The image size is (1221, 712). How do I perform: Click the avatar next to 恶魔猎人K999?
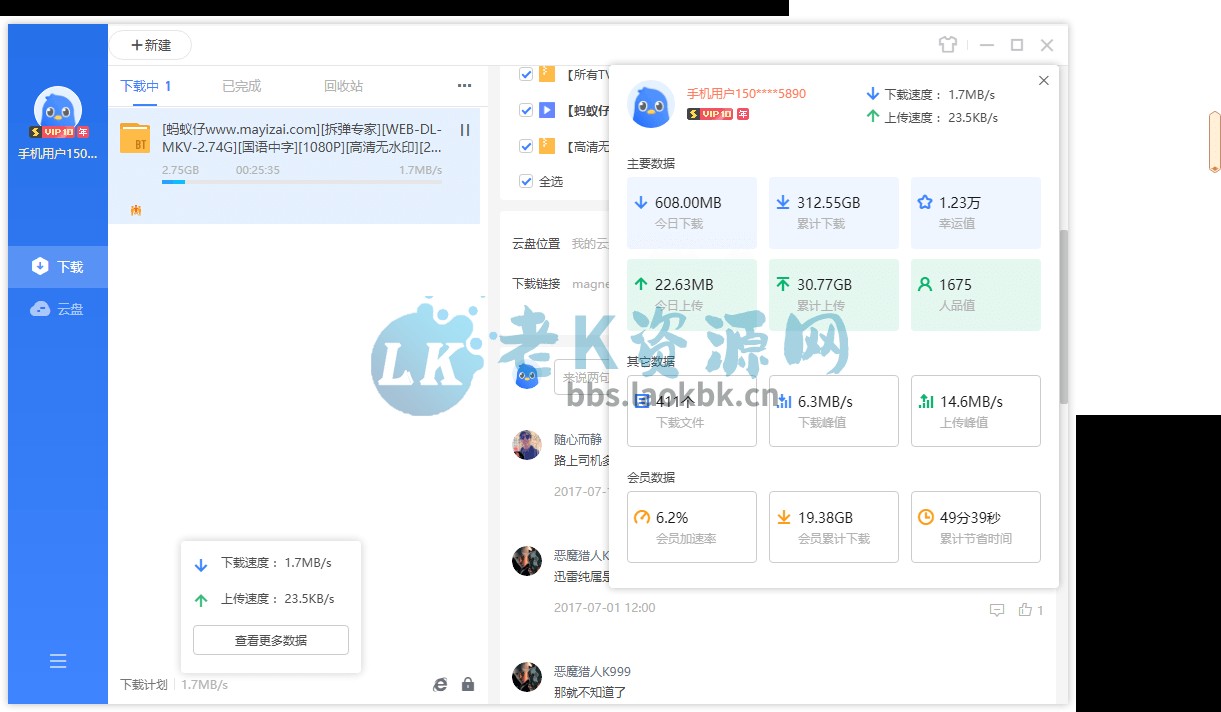[x=527, y=677]
